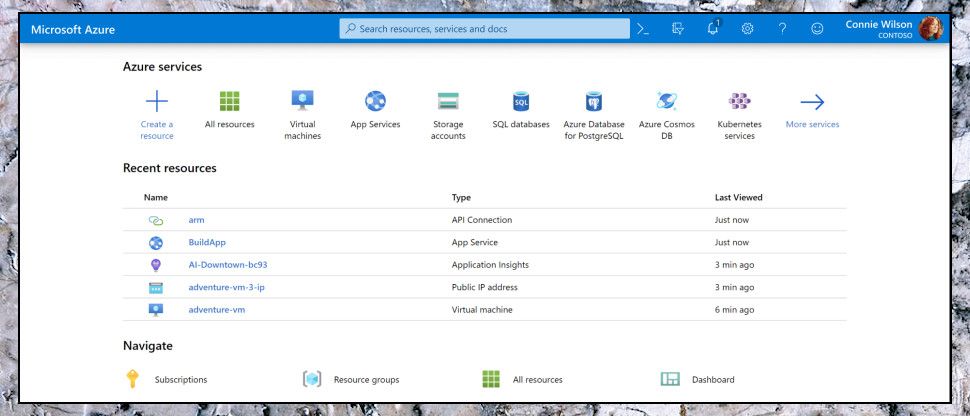Select the Azure Cosmos DB icon
The image size is (970, 416).
coord(666,101)
